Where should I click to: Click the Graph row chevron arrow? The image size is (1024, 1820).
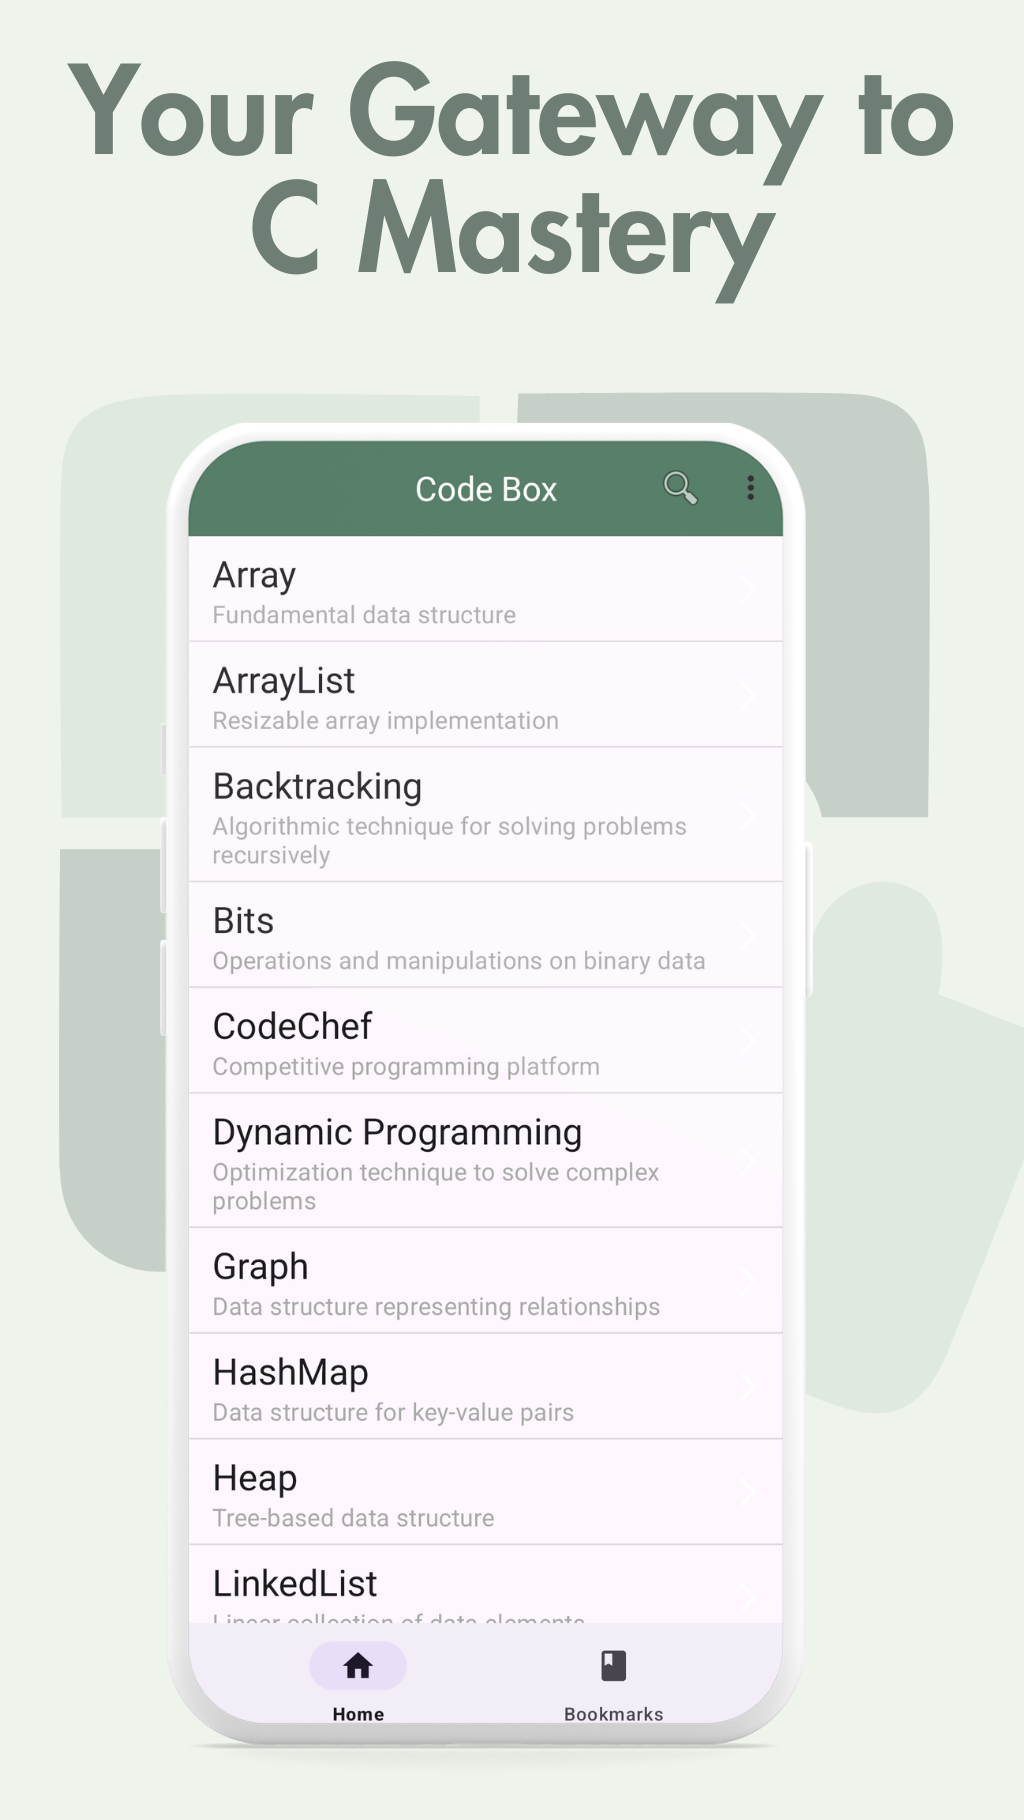tap(747, 1282)
